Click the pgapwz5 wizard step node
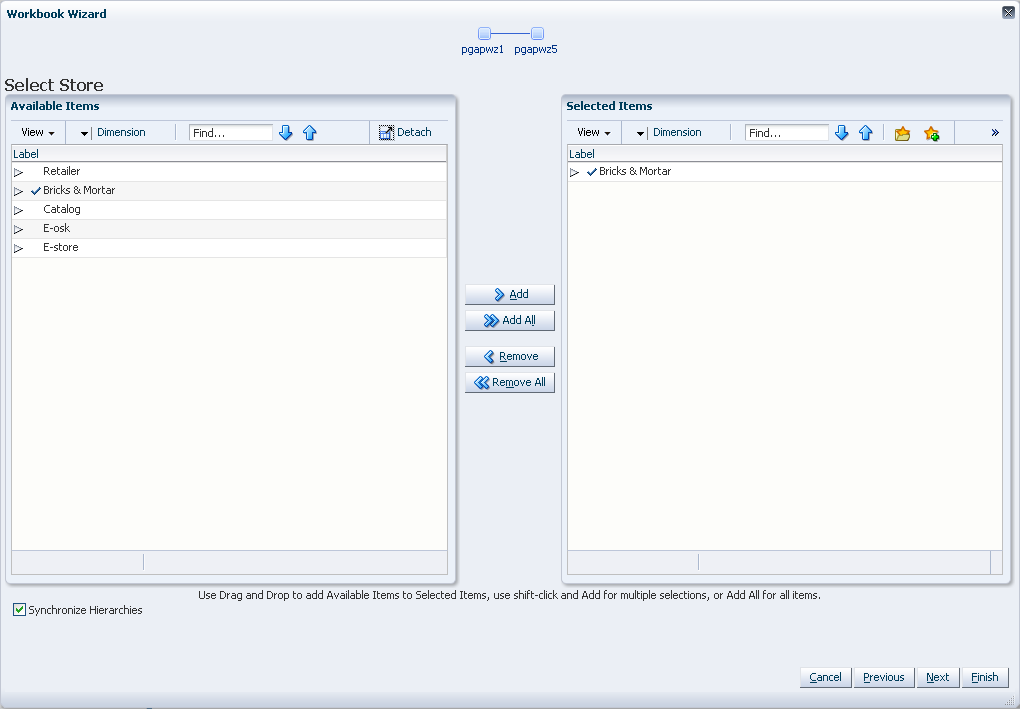This screenshot has width=1020, height=709. [x=537, y=33]
